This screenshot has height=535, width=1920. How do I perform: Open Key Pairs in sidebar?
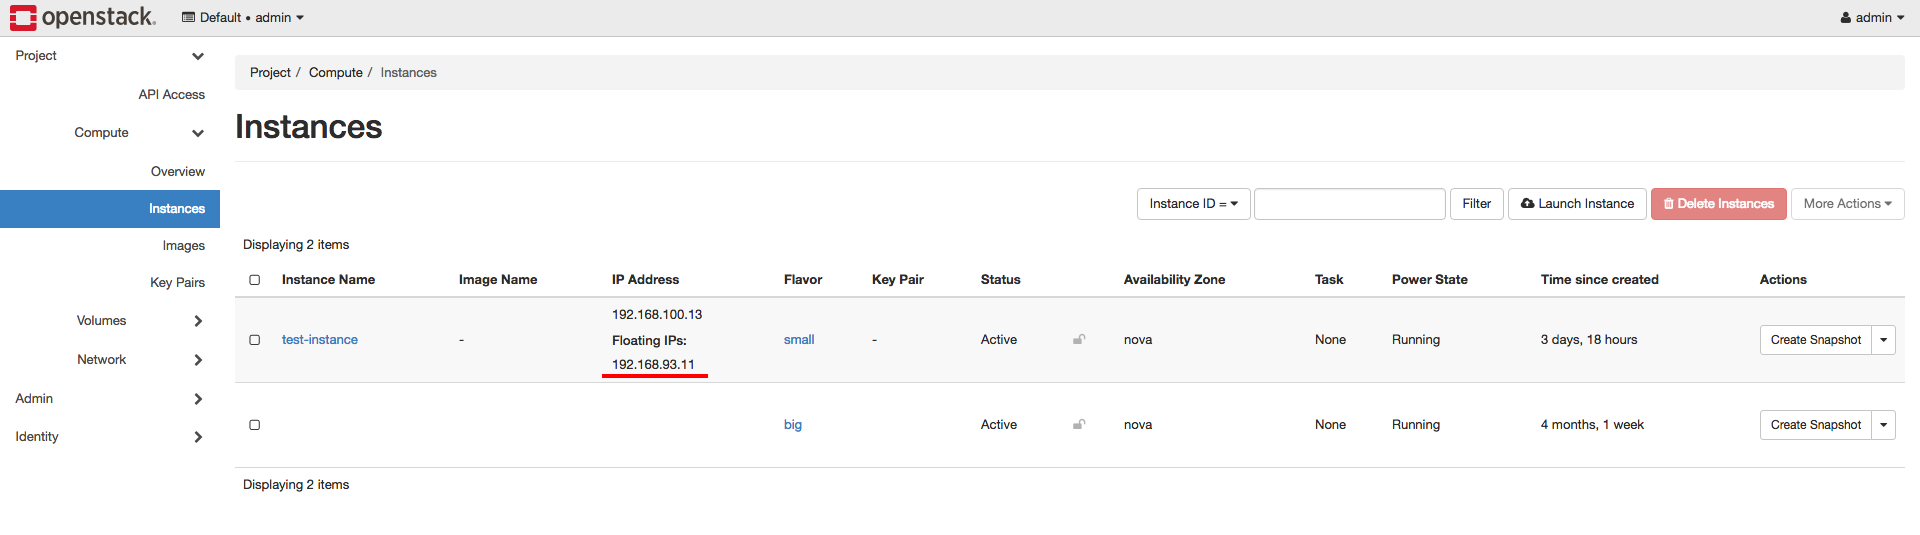coord(177,283)
